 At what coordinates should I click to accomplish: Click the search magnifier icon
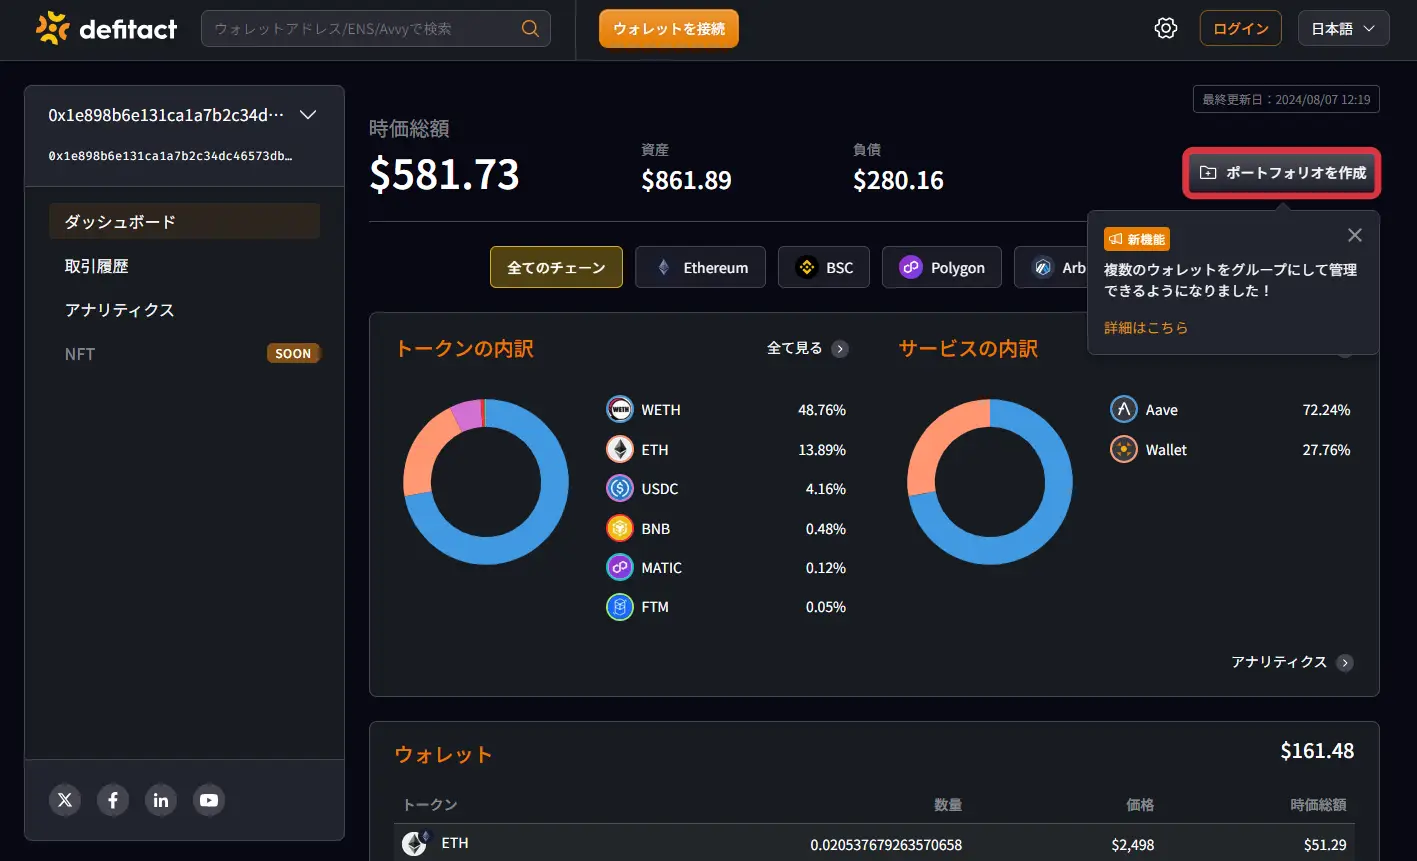tap(530, 29)
